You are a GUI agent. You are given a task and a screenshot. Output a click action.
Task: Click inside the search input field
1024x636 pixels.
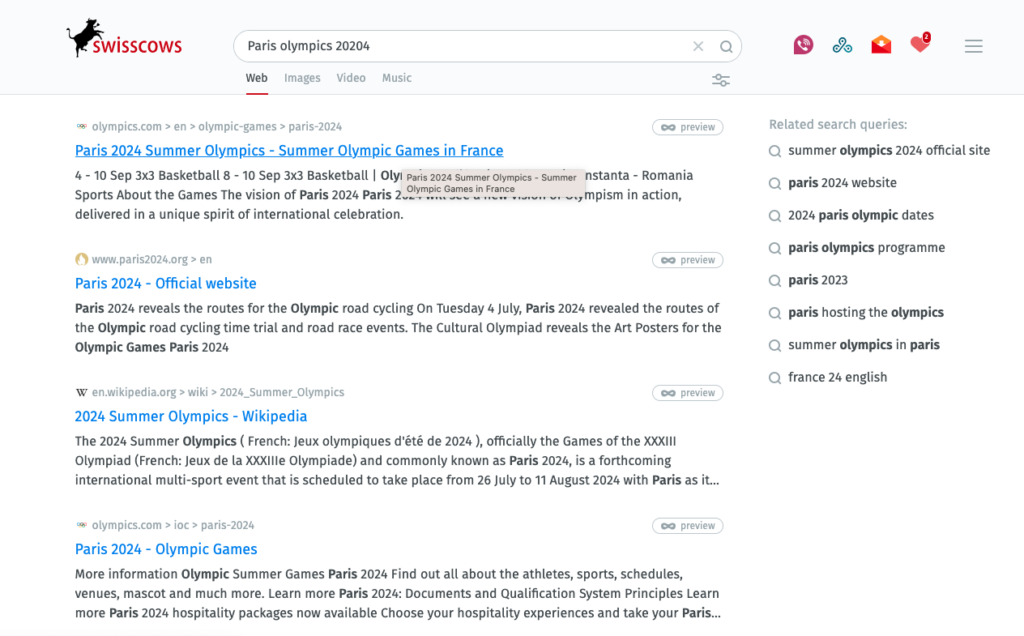pos(460,46)
